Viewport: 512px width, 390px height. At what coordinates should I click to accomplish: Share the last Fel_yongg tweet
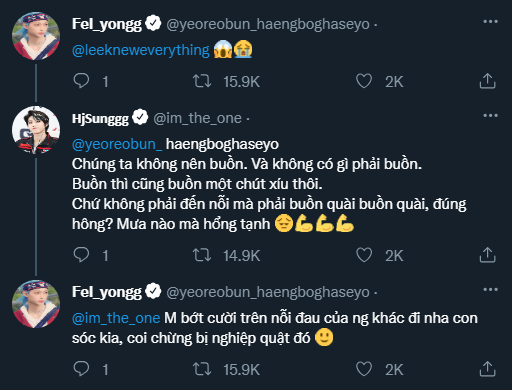[x=487, y=369]
